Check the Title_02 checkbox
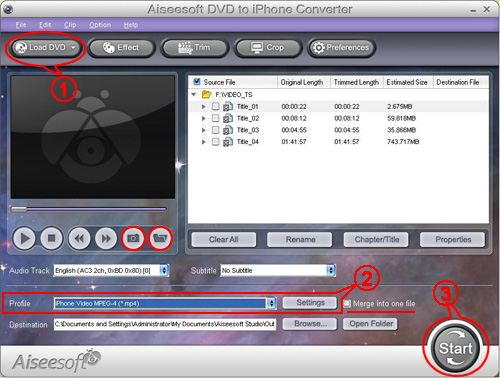500x378 pixels. point(216,118)
